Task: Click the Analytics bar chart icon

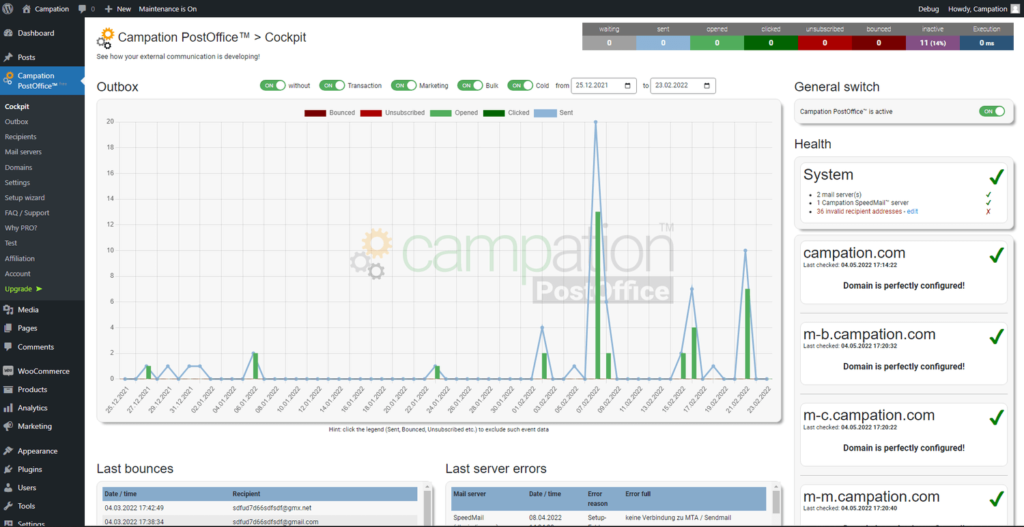Action: tap(8, 408)
